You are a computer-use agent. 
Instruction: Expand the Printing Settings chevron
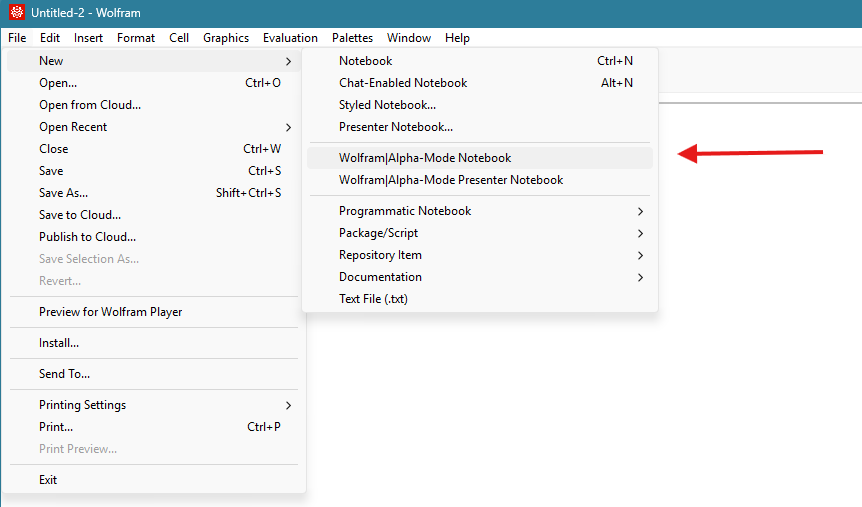[289, 405]
